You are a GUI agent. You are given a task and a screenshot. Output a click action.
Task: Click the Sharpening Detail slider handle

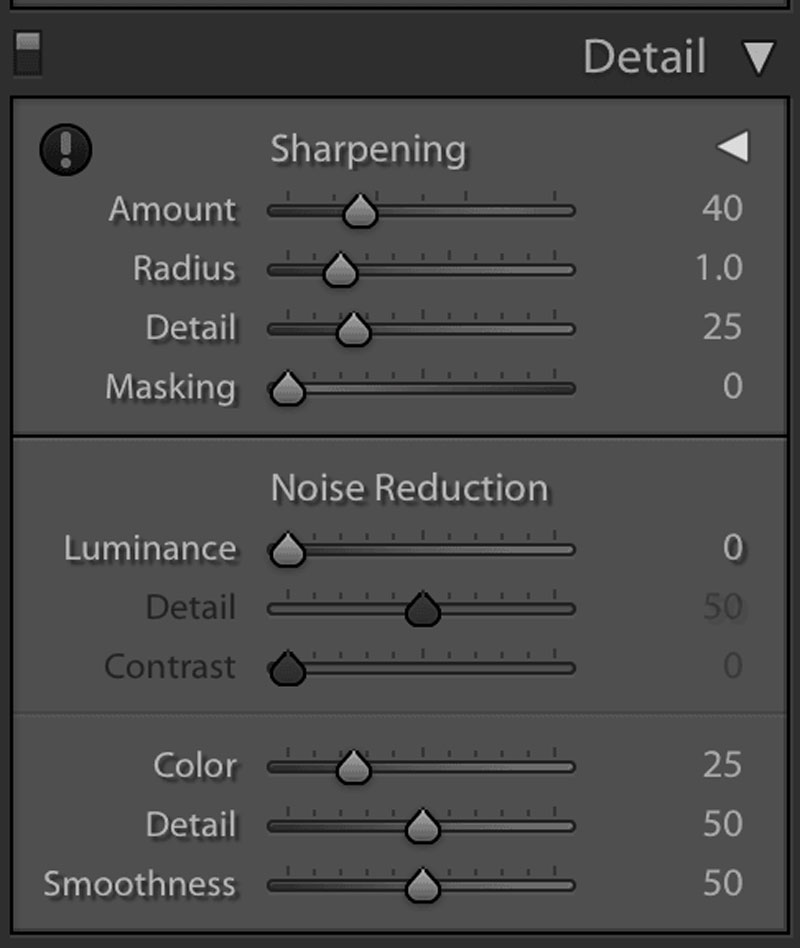coord(353,330)
